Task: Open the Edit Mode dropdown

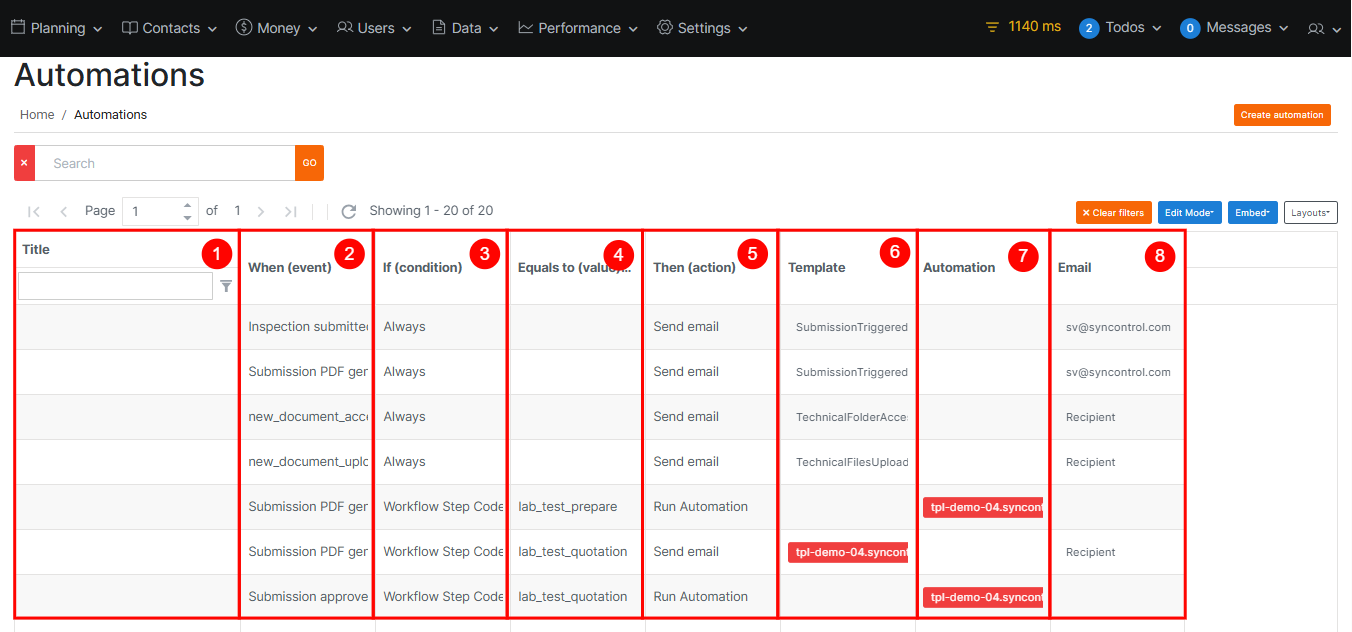Action: (1189, 213)
